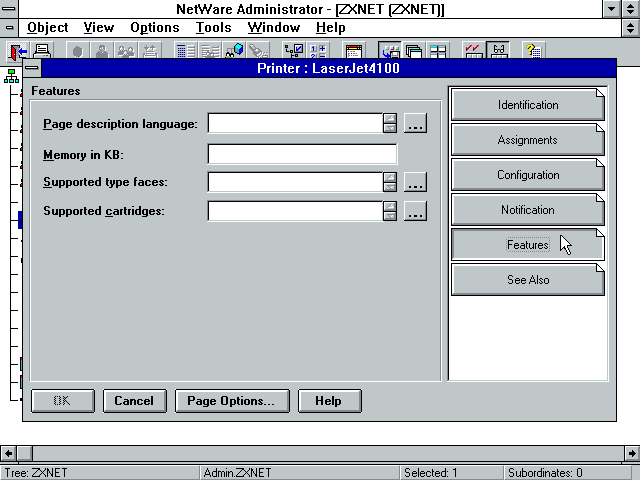Viewport: 640px width, 480px height.
Task: Click the blue cube Trustees toolbar icon
Action: click(x=234, y=51)
